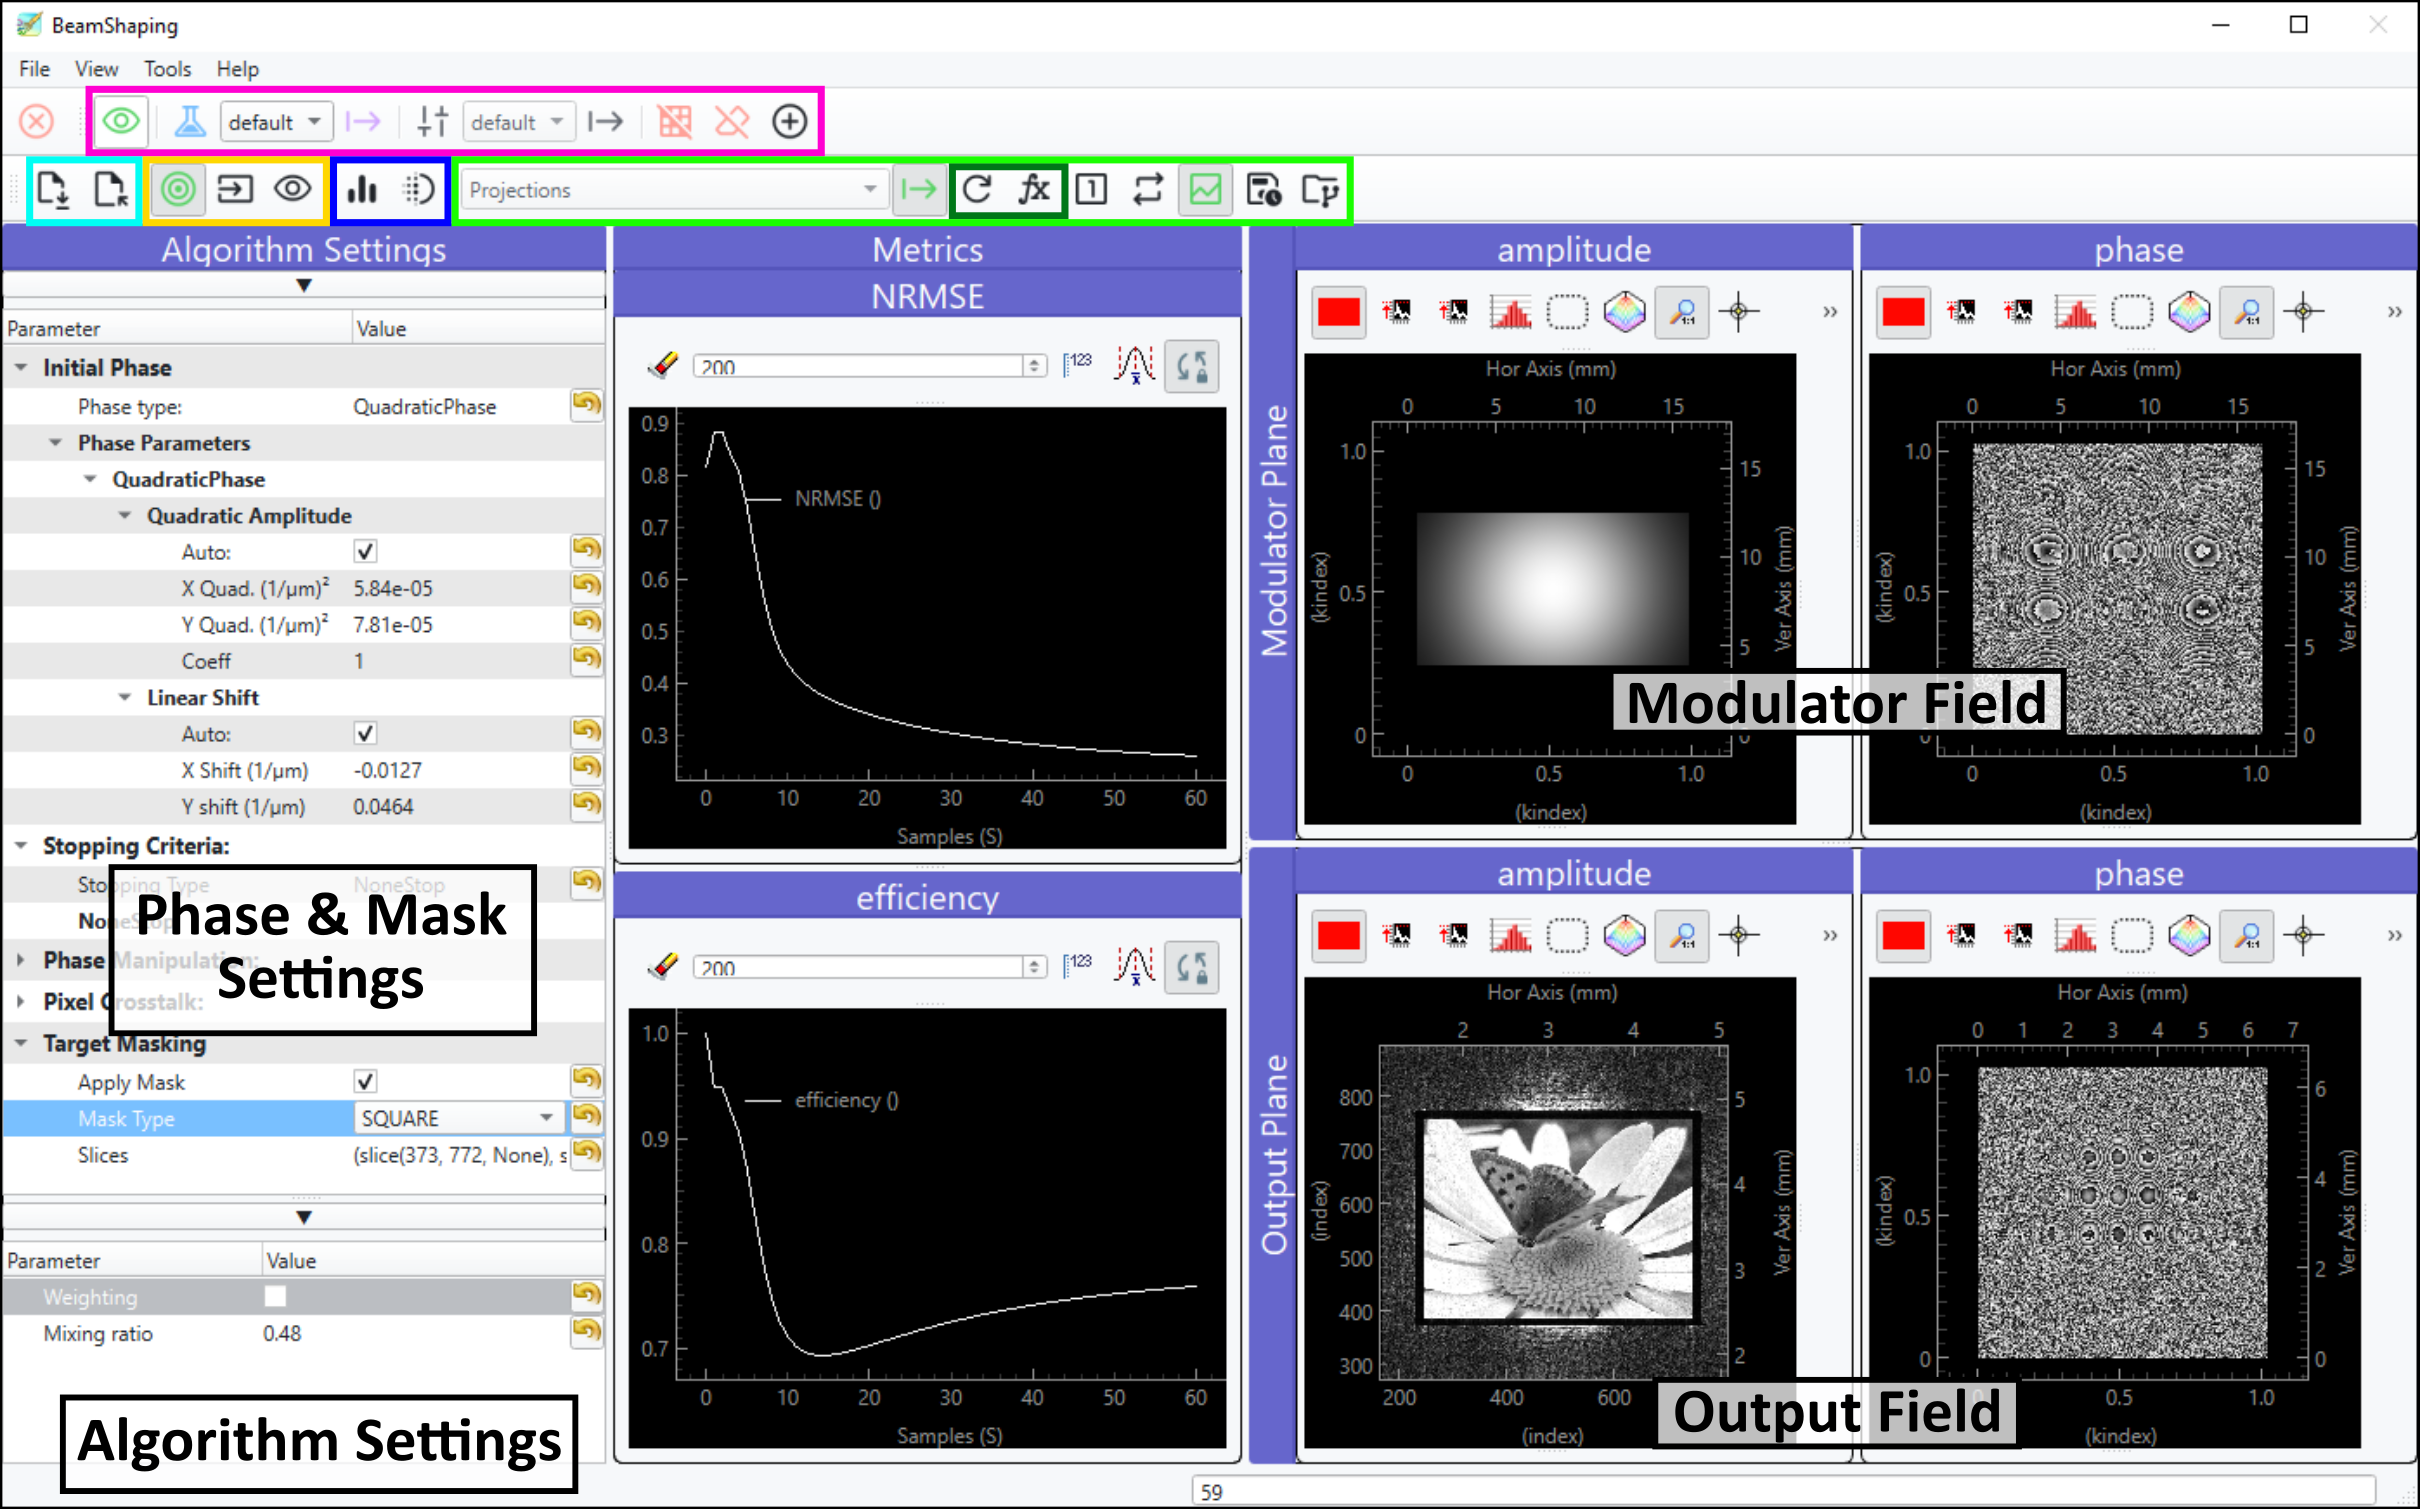The image size is (2420, 1509).
Task: Collapse the Initial Phase section
Action: pyautogui.click(x=21, y=368)
